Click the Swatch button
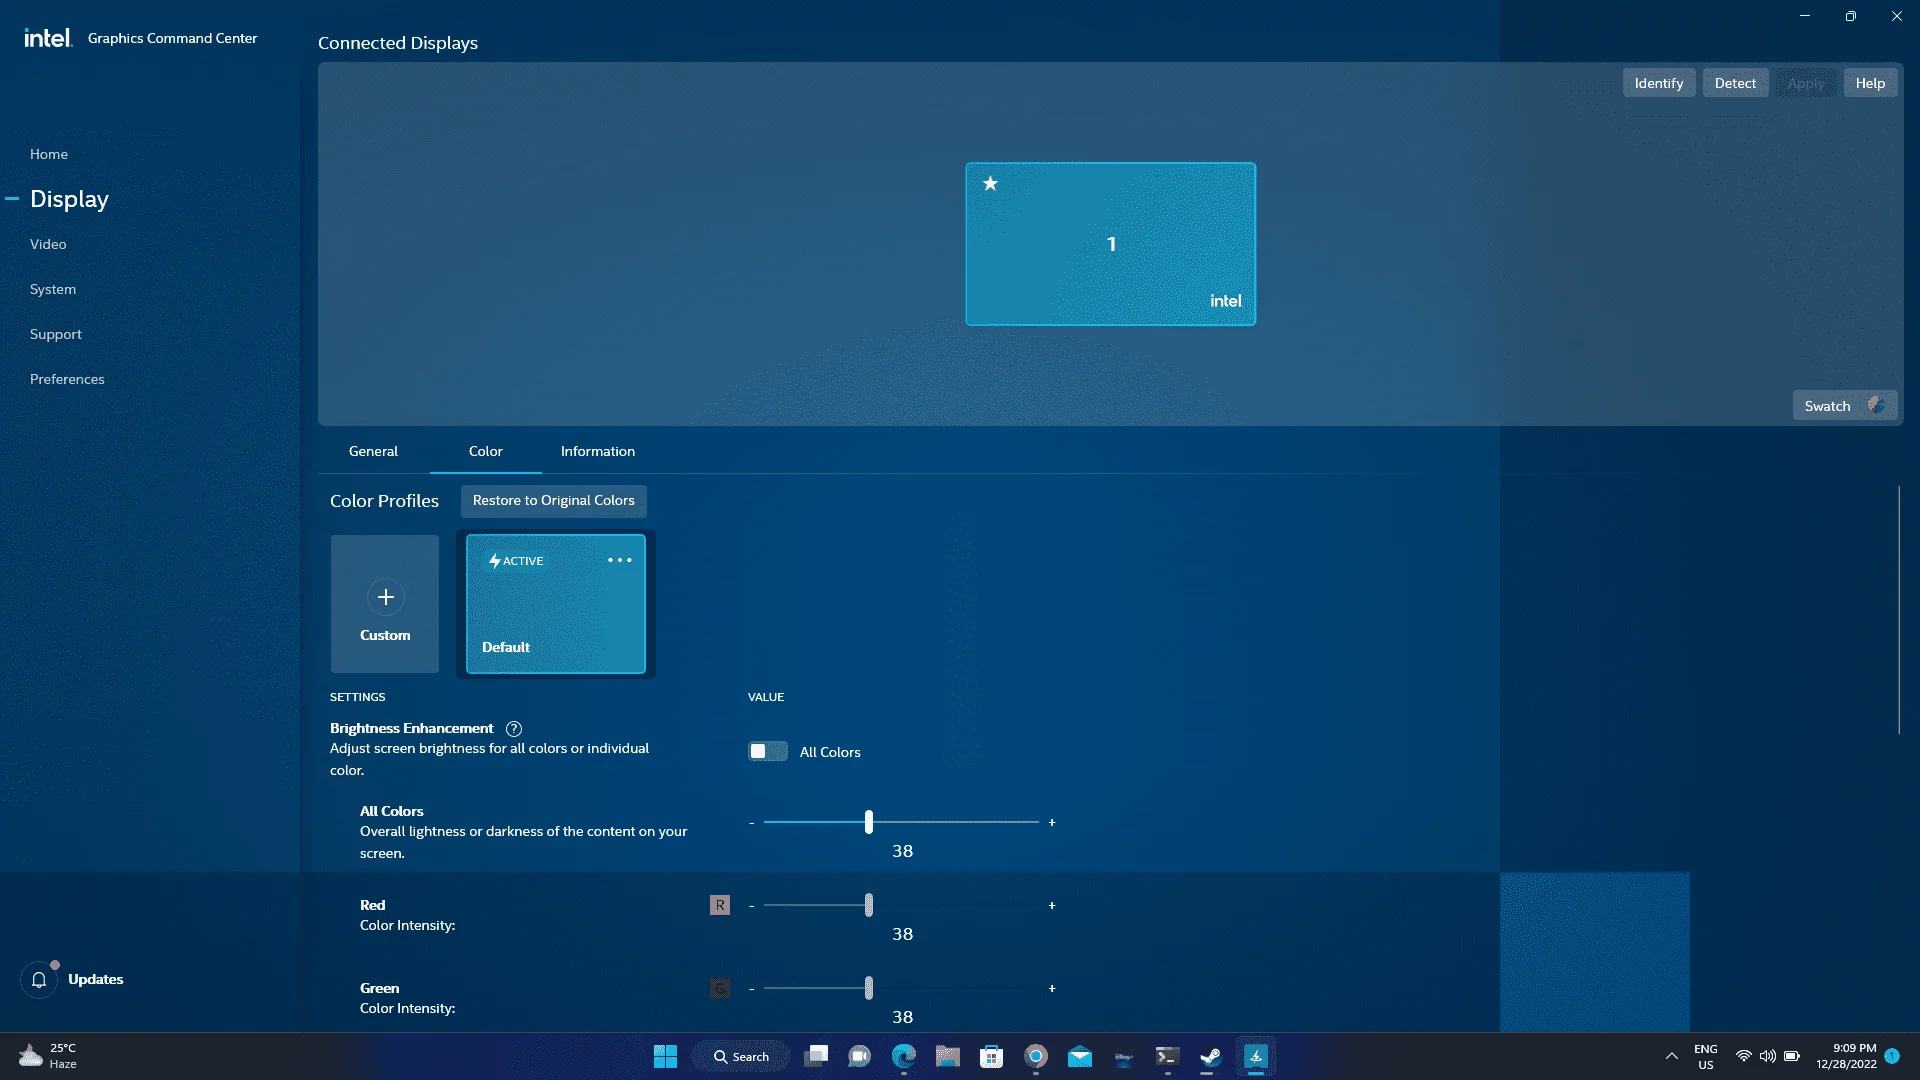 click(1844, 406)
